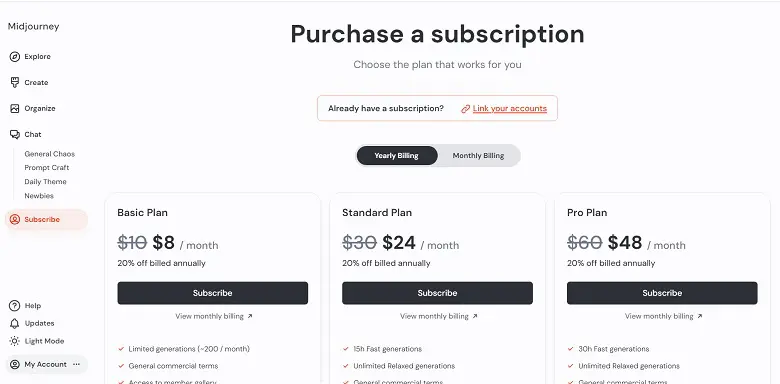Open the General Chaos chat room

(x=50, y=154)
